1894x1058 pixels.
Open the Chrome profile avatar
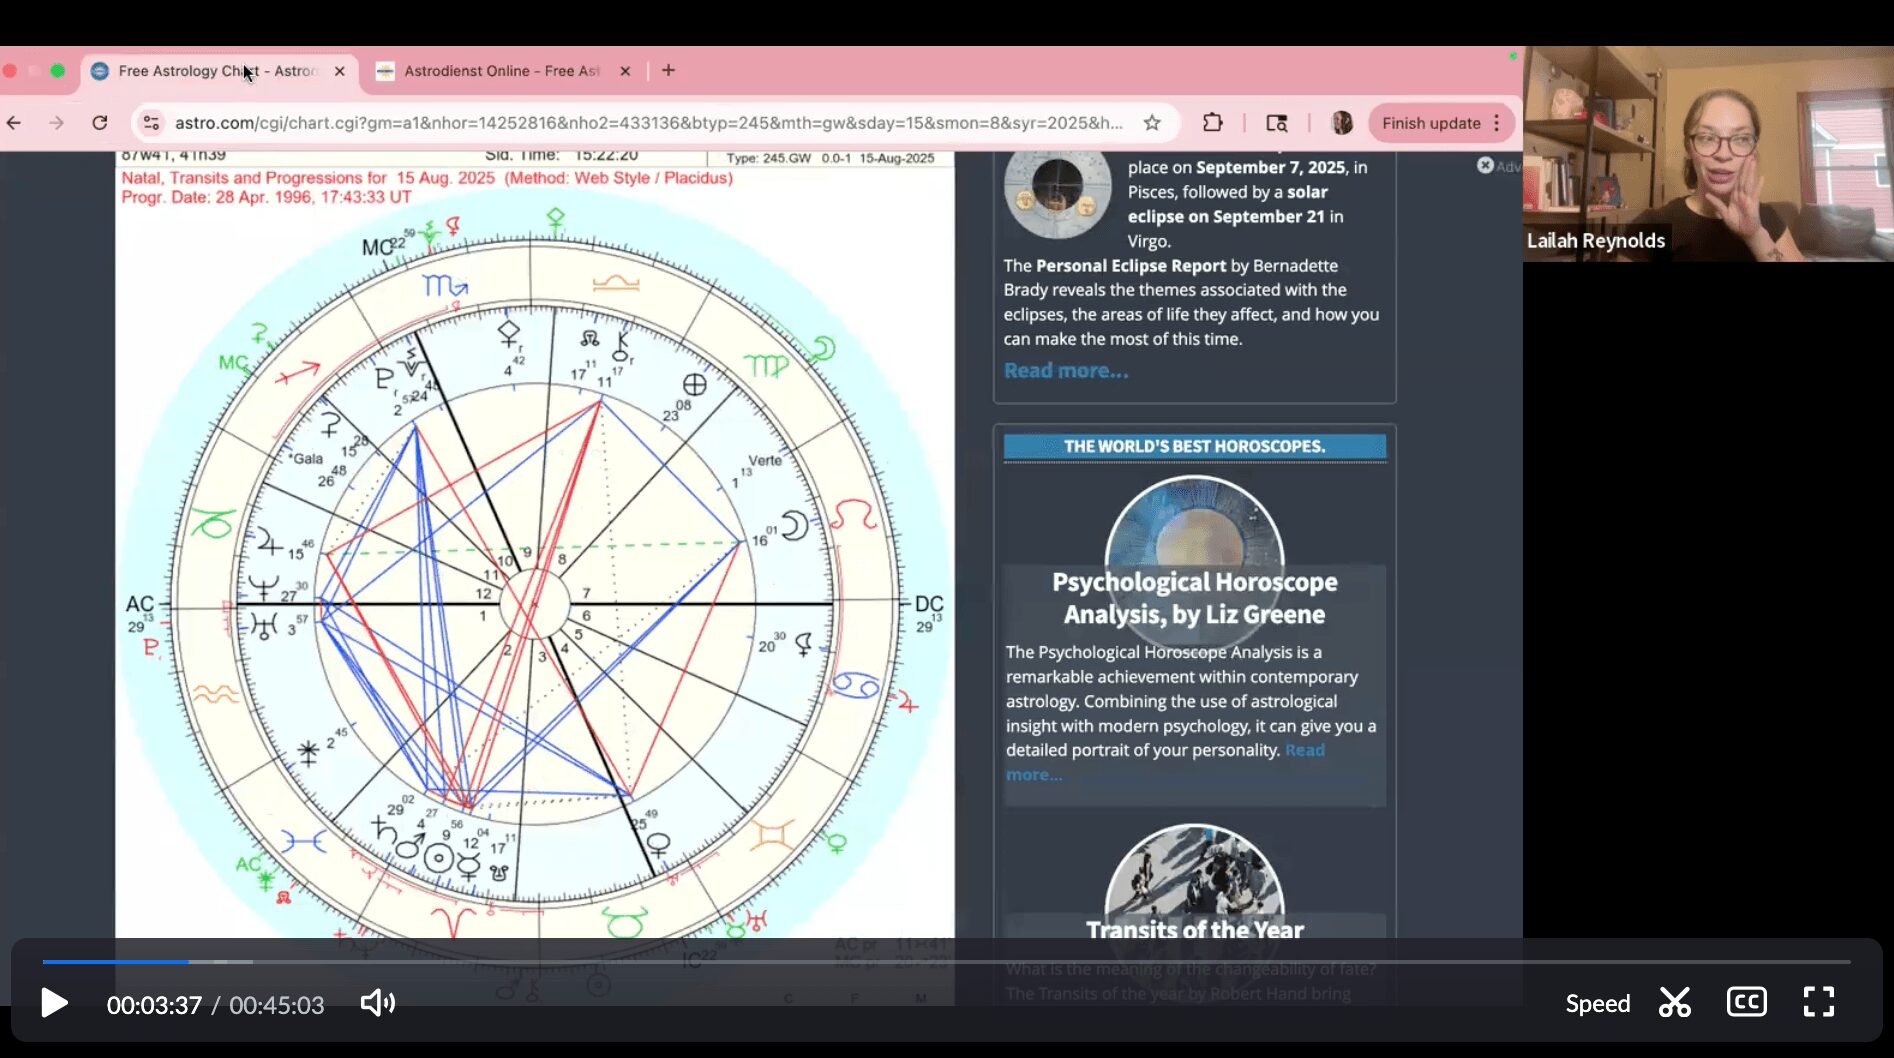tap(1342, 123)
